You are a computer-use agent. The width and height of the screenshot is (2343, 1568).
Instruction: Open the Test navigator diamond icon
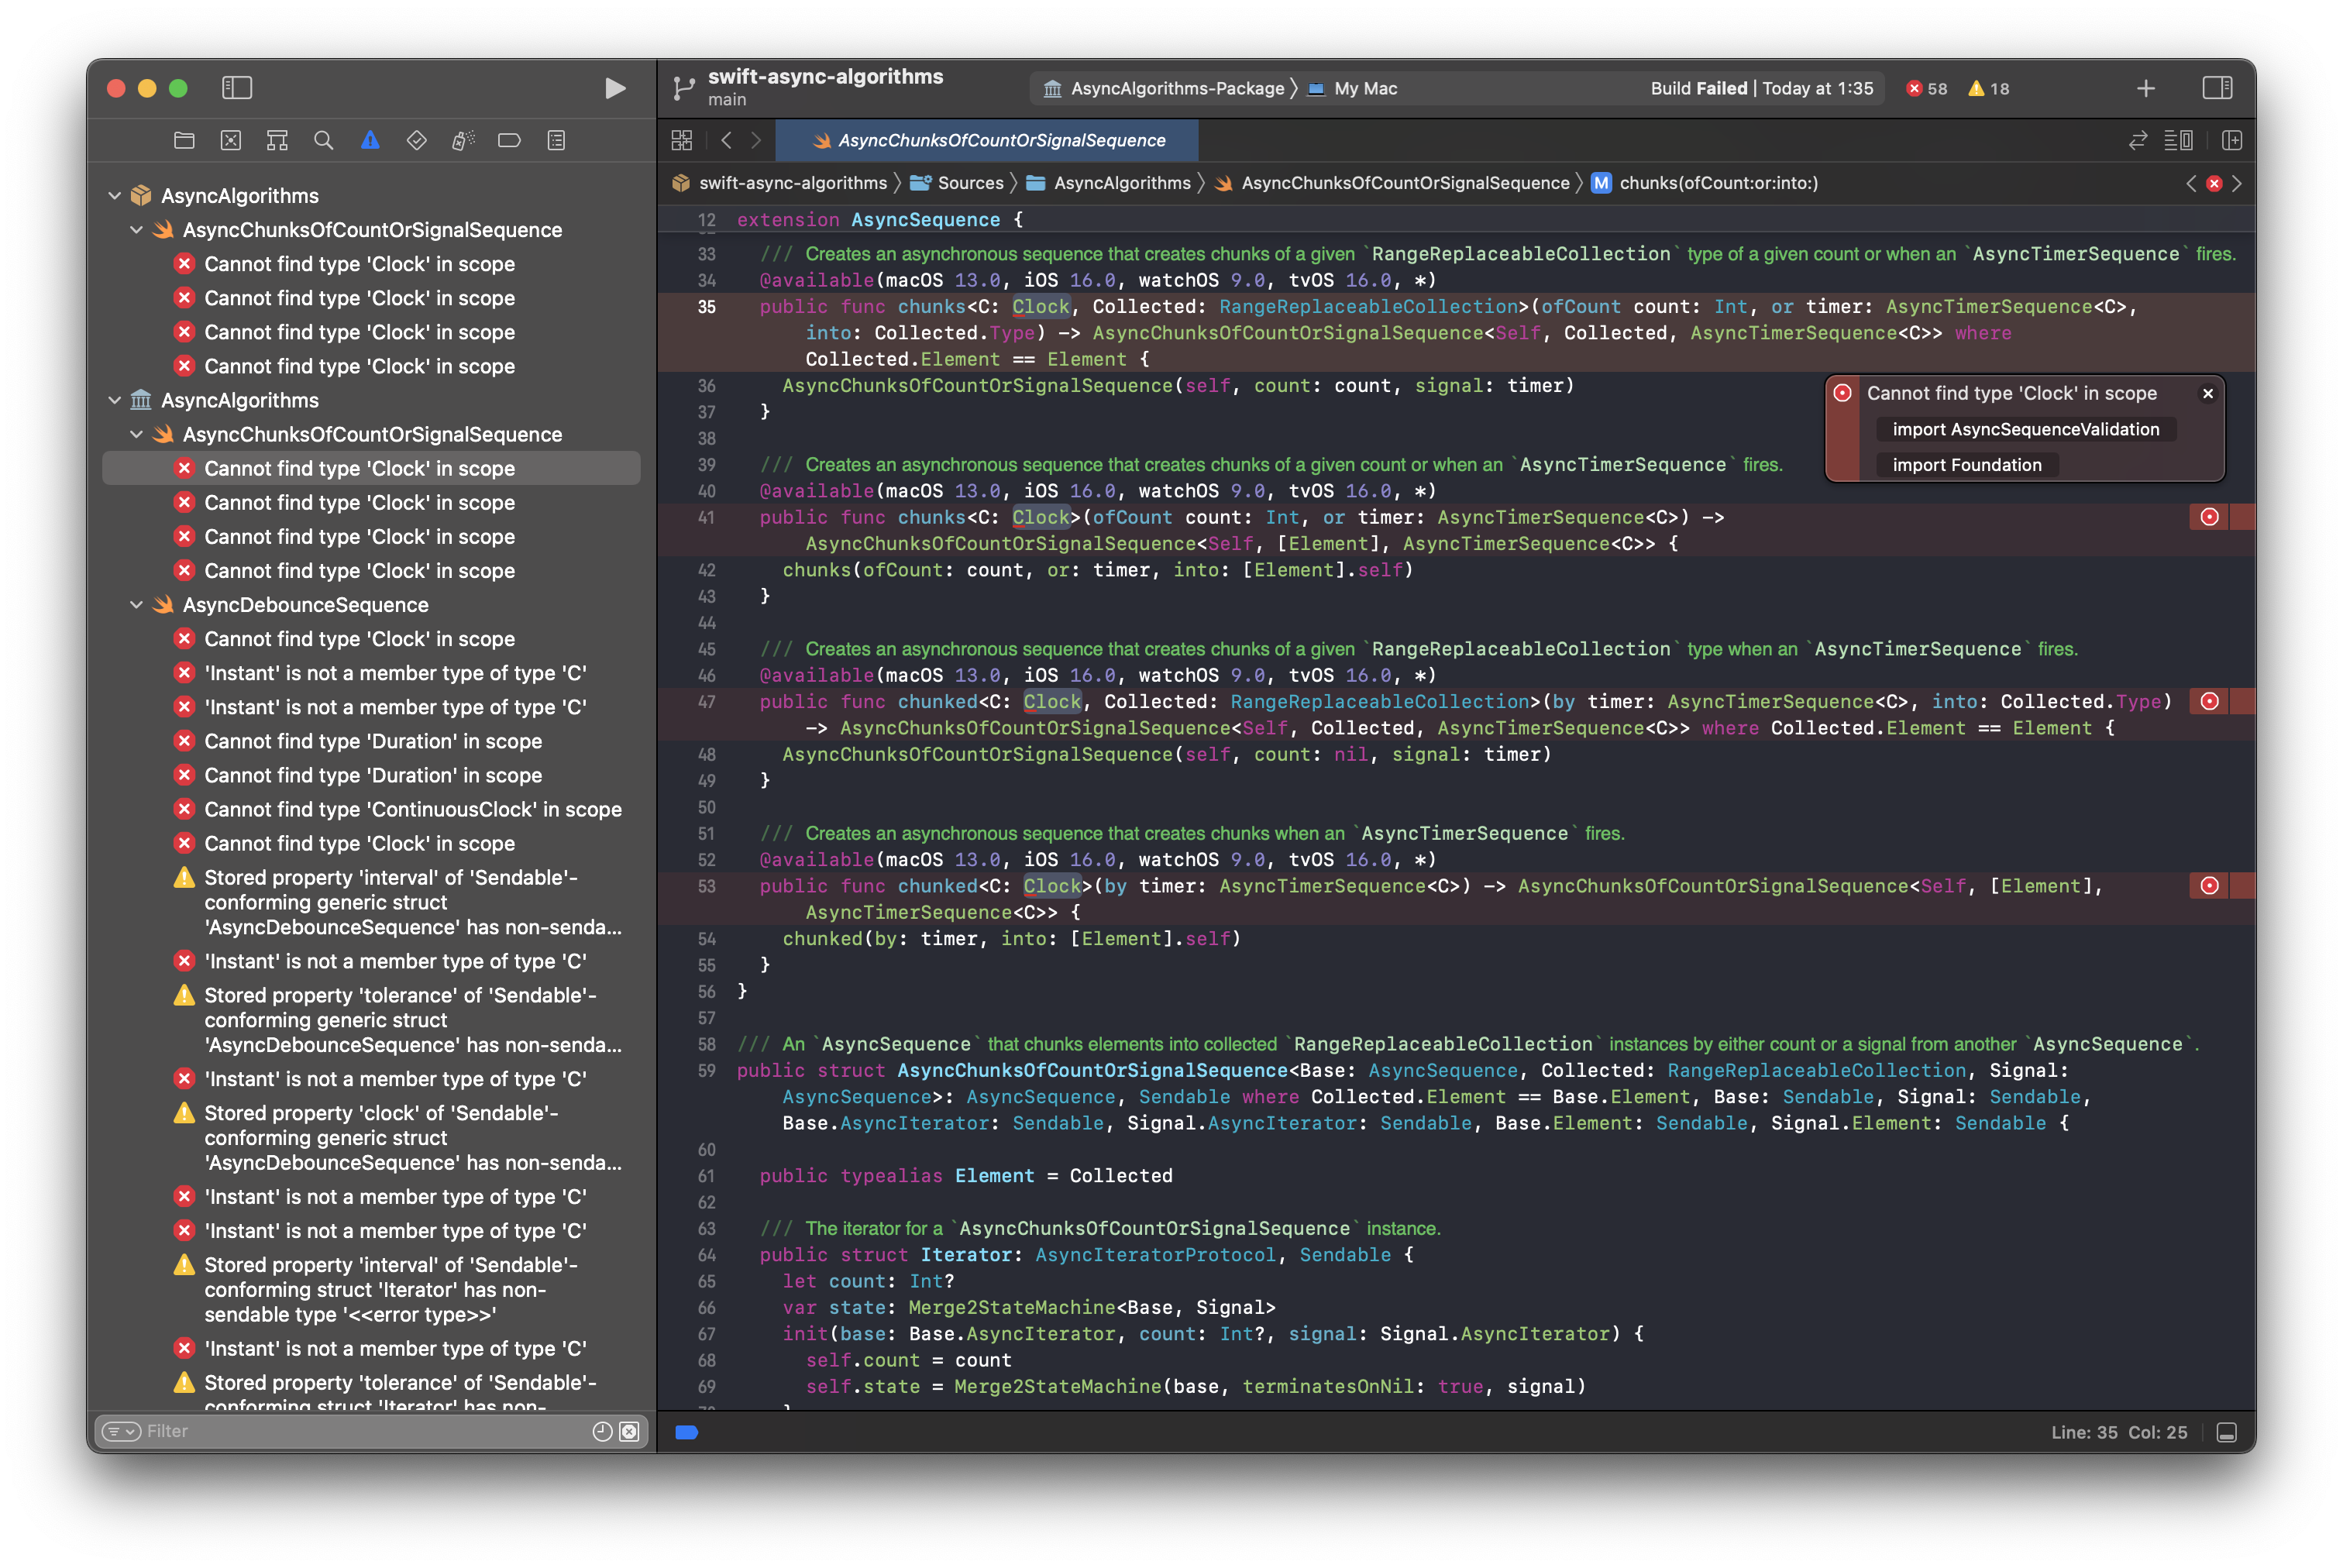417,140
